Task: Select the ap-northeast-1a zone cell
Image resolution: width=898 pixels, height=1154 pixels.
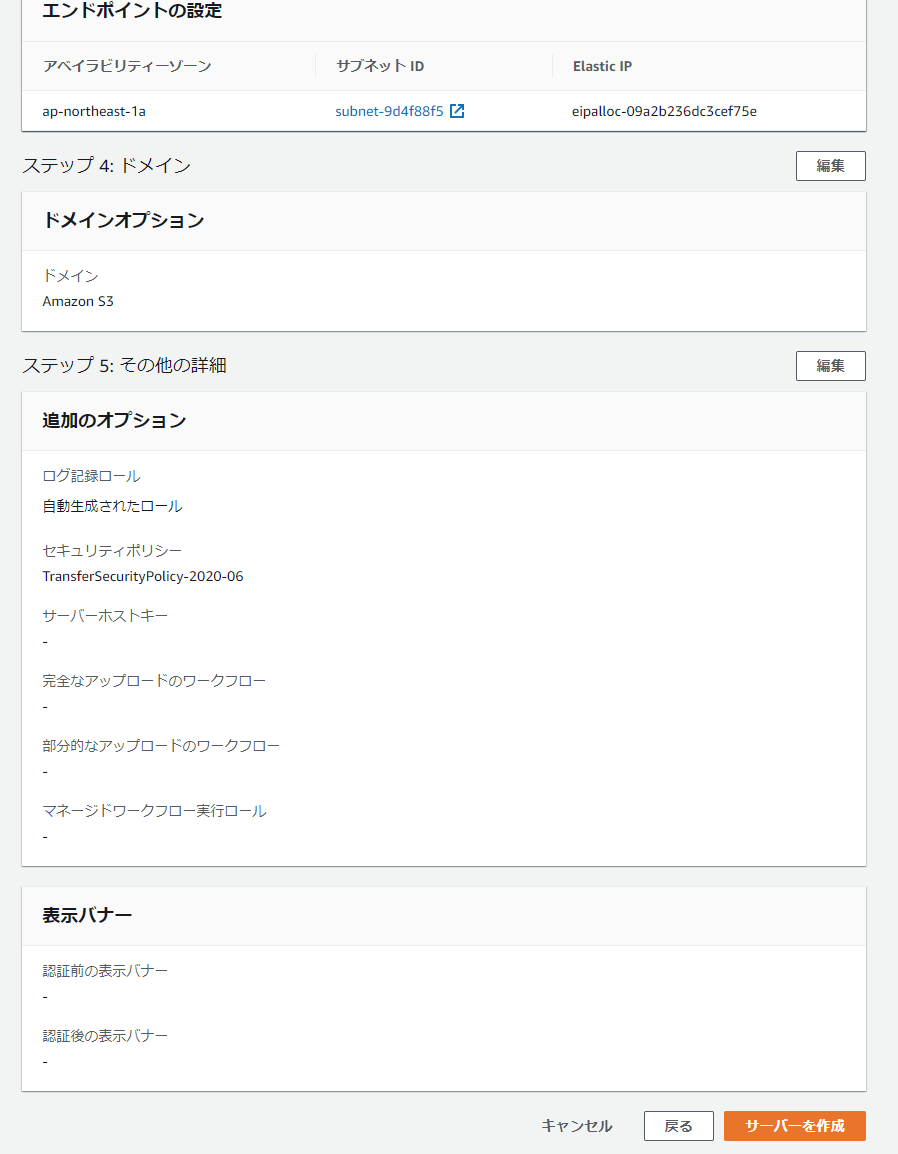Action: (94, 111)
